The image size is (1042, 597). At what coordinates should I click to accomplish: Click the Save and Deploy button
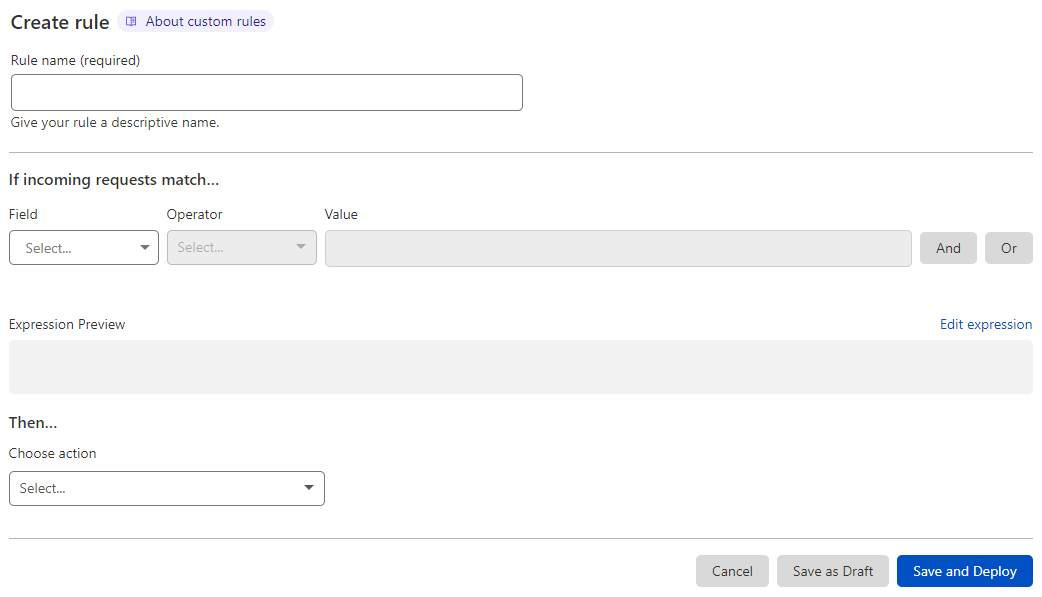964,571
